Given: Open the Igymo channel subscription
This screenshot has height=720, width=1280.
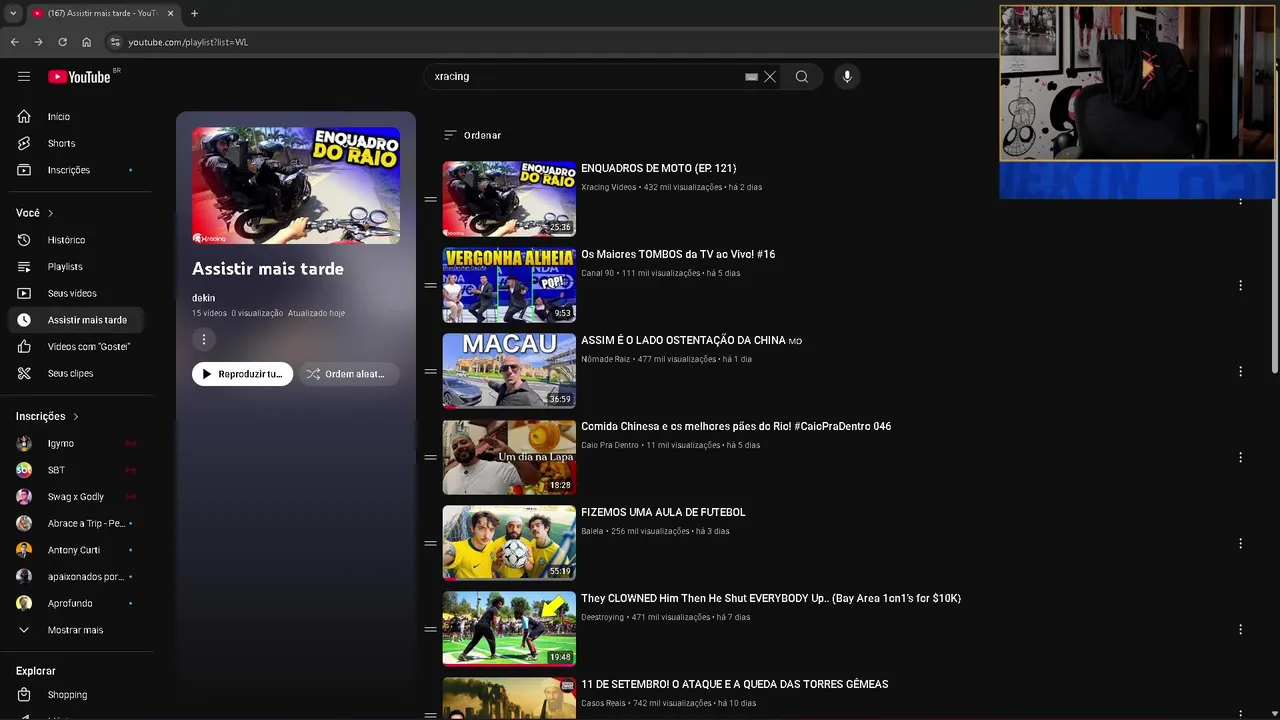Looking at the screenshot, I should [x=77, y=443].
